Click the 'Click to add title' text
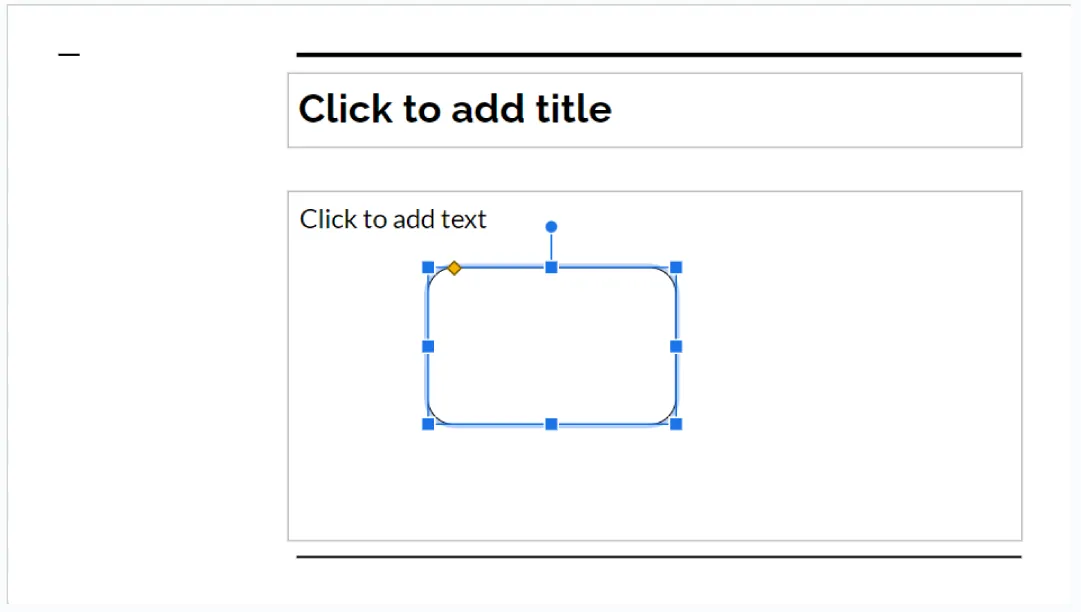The height and width of the screenshot is (612, 1081). click(x=454, y=109)
